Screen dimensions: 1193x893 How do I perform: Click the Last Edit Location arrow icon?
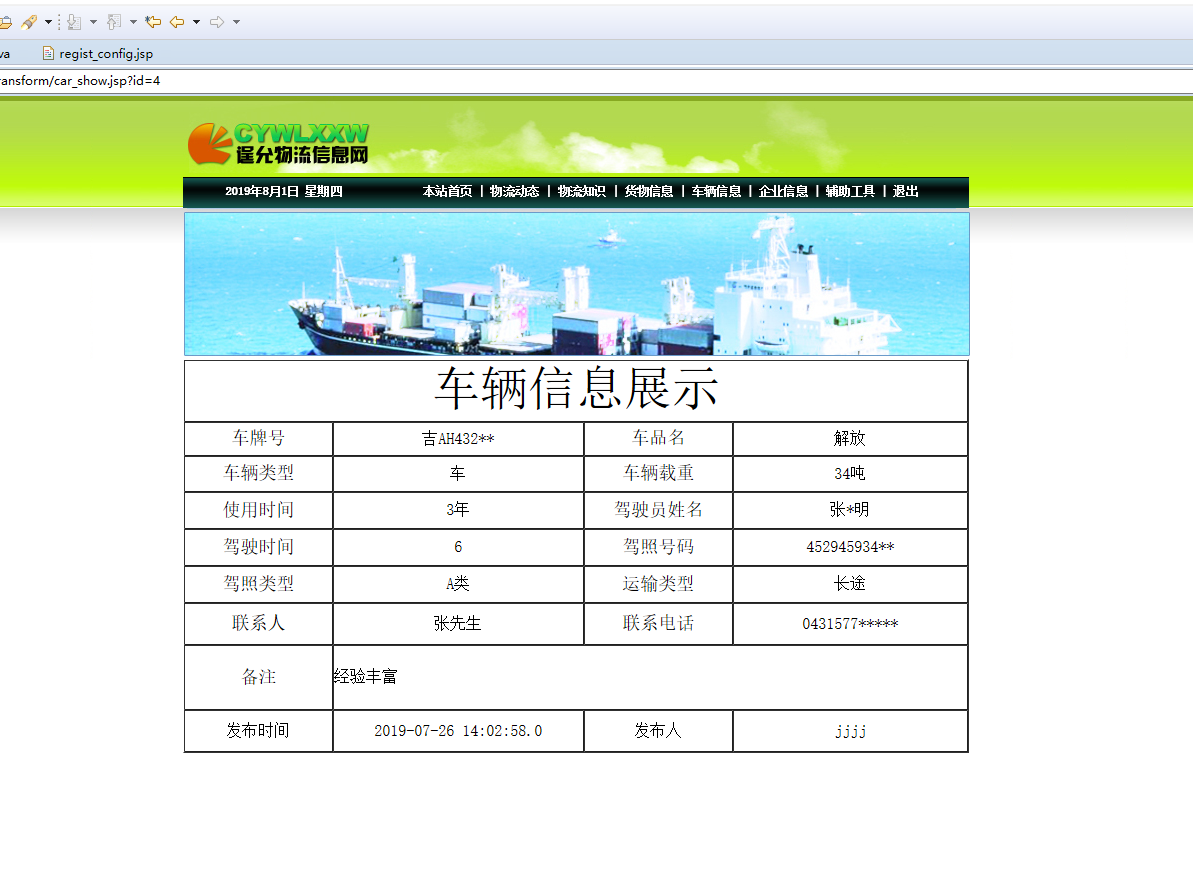click(x=153, y=21)
